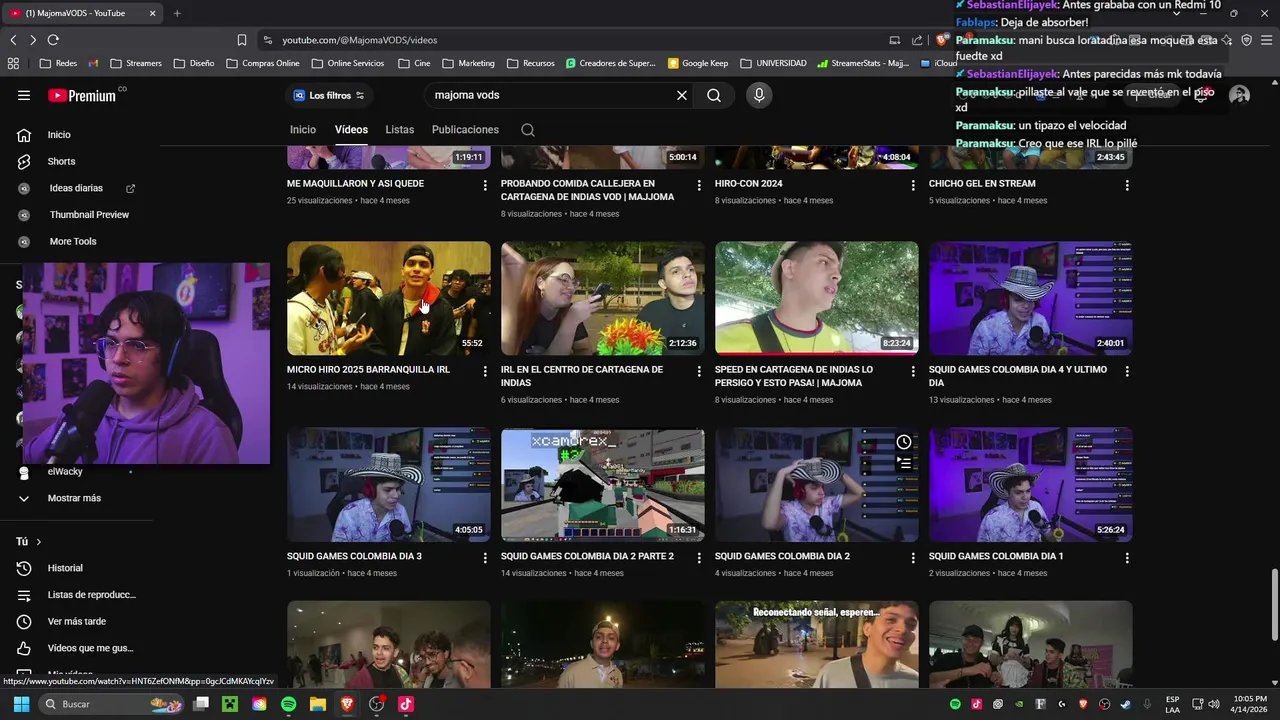Start voice search with the microphone

tap(759, 95)
